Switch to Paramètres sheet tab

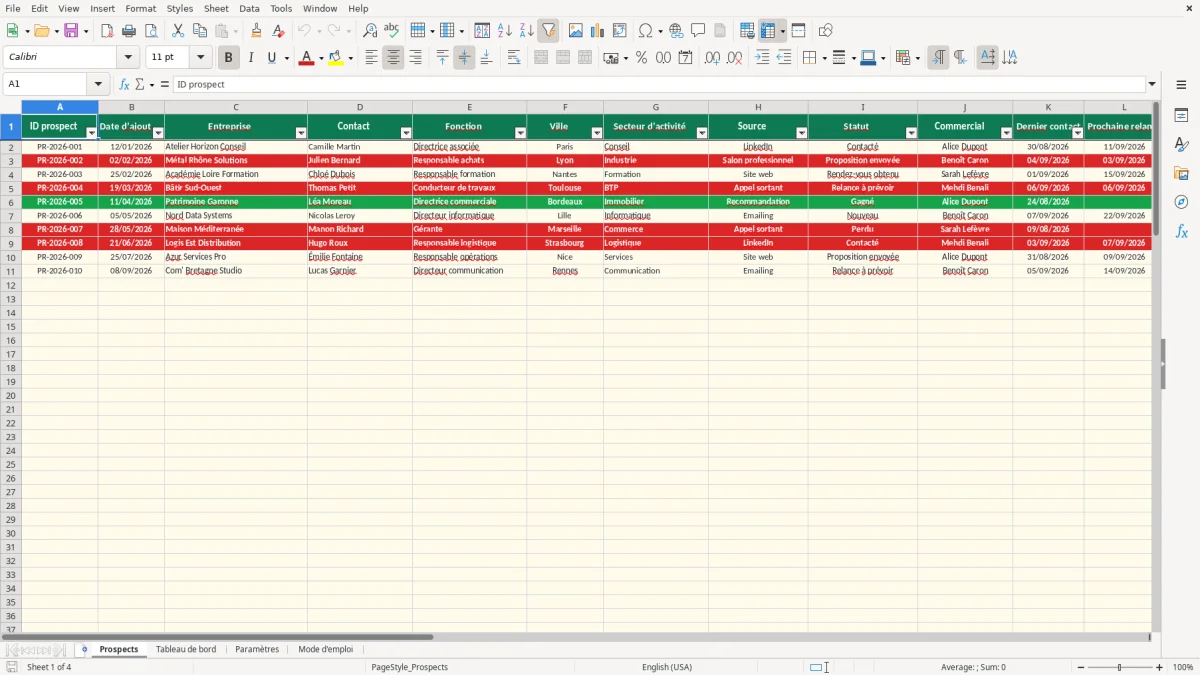coord(257,650)
